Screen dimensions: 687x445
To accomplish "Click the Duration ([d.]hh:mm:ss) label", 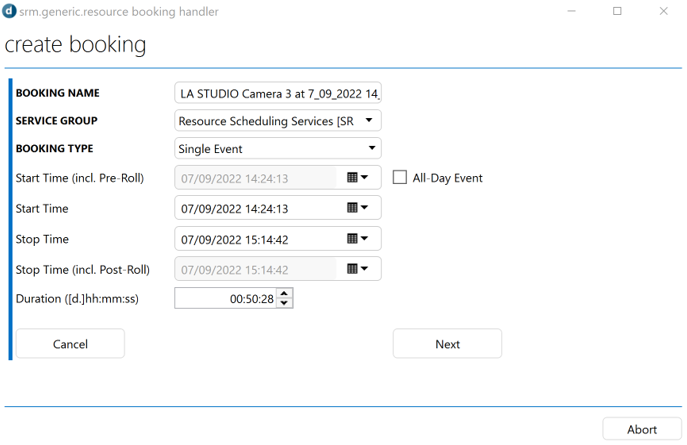I will [77, 299].
